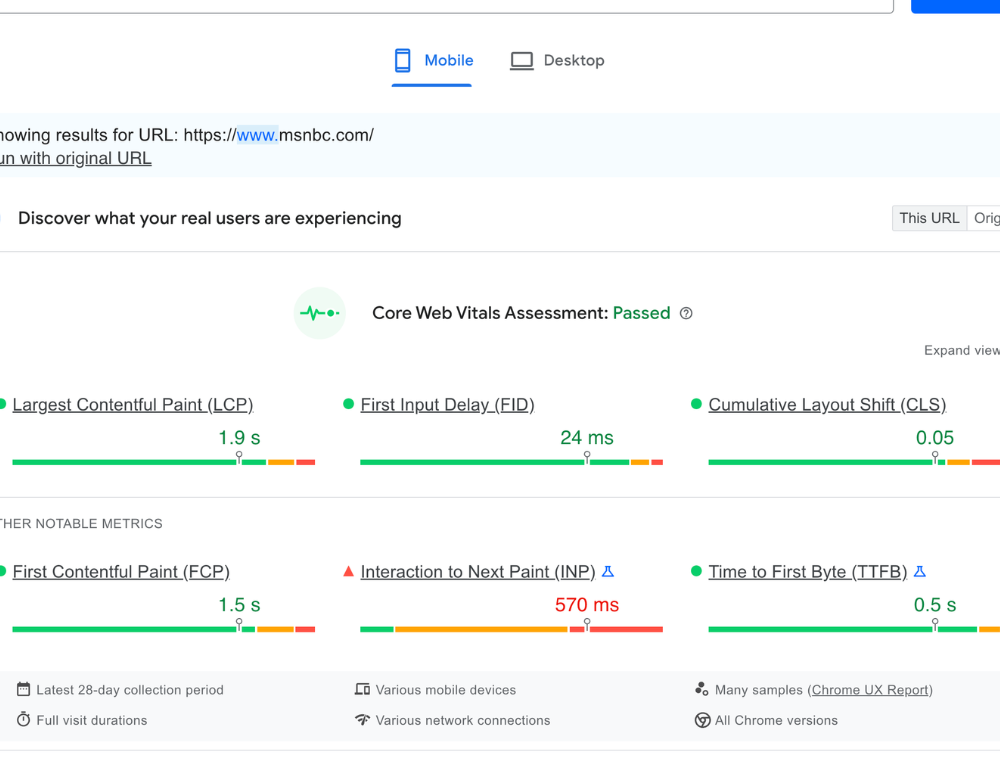Click the stopwatch icon for visit durations
The height and width of the screenshot is (768, 1000).
coord(23,720)
